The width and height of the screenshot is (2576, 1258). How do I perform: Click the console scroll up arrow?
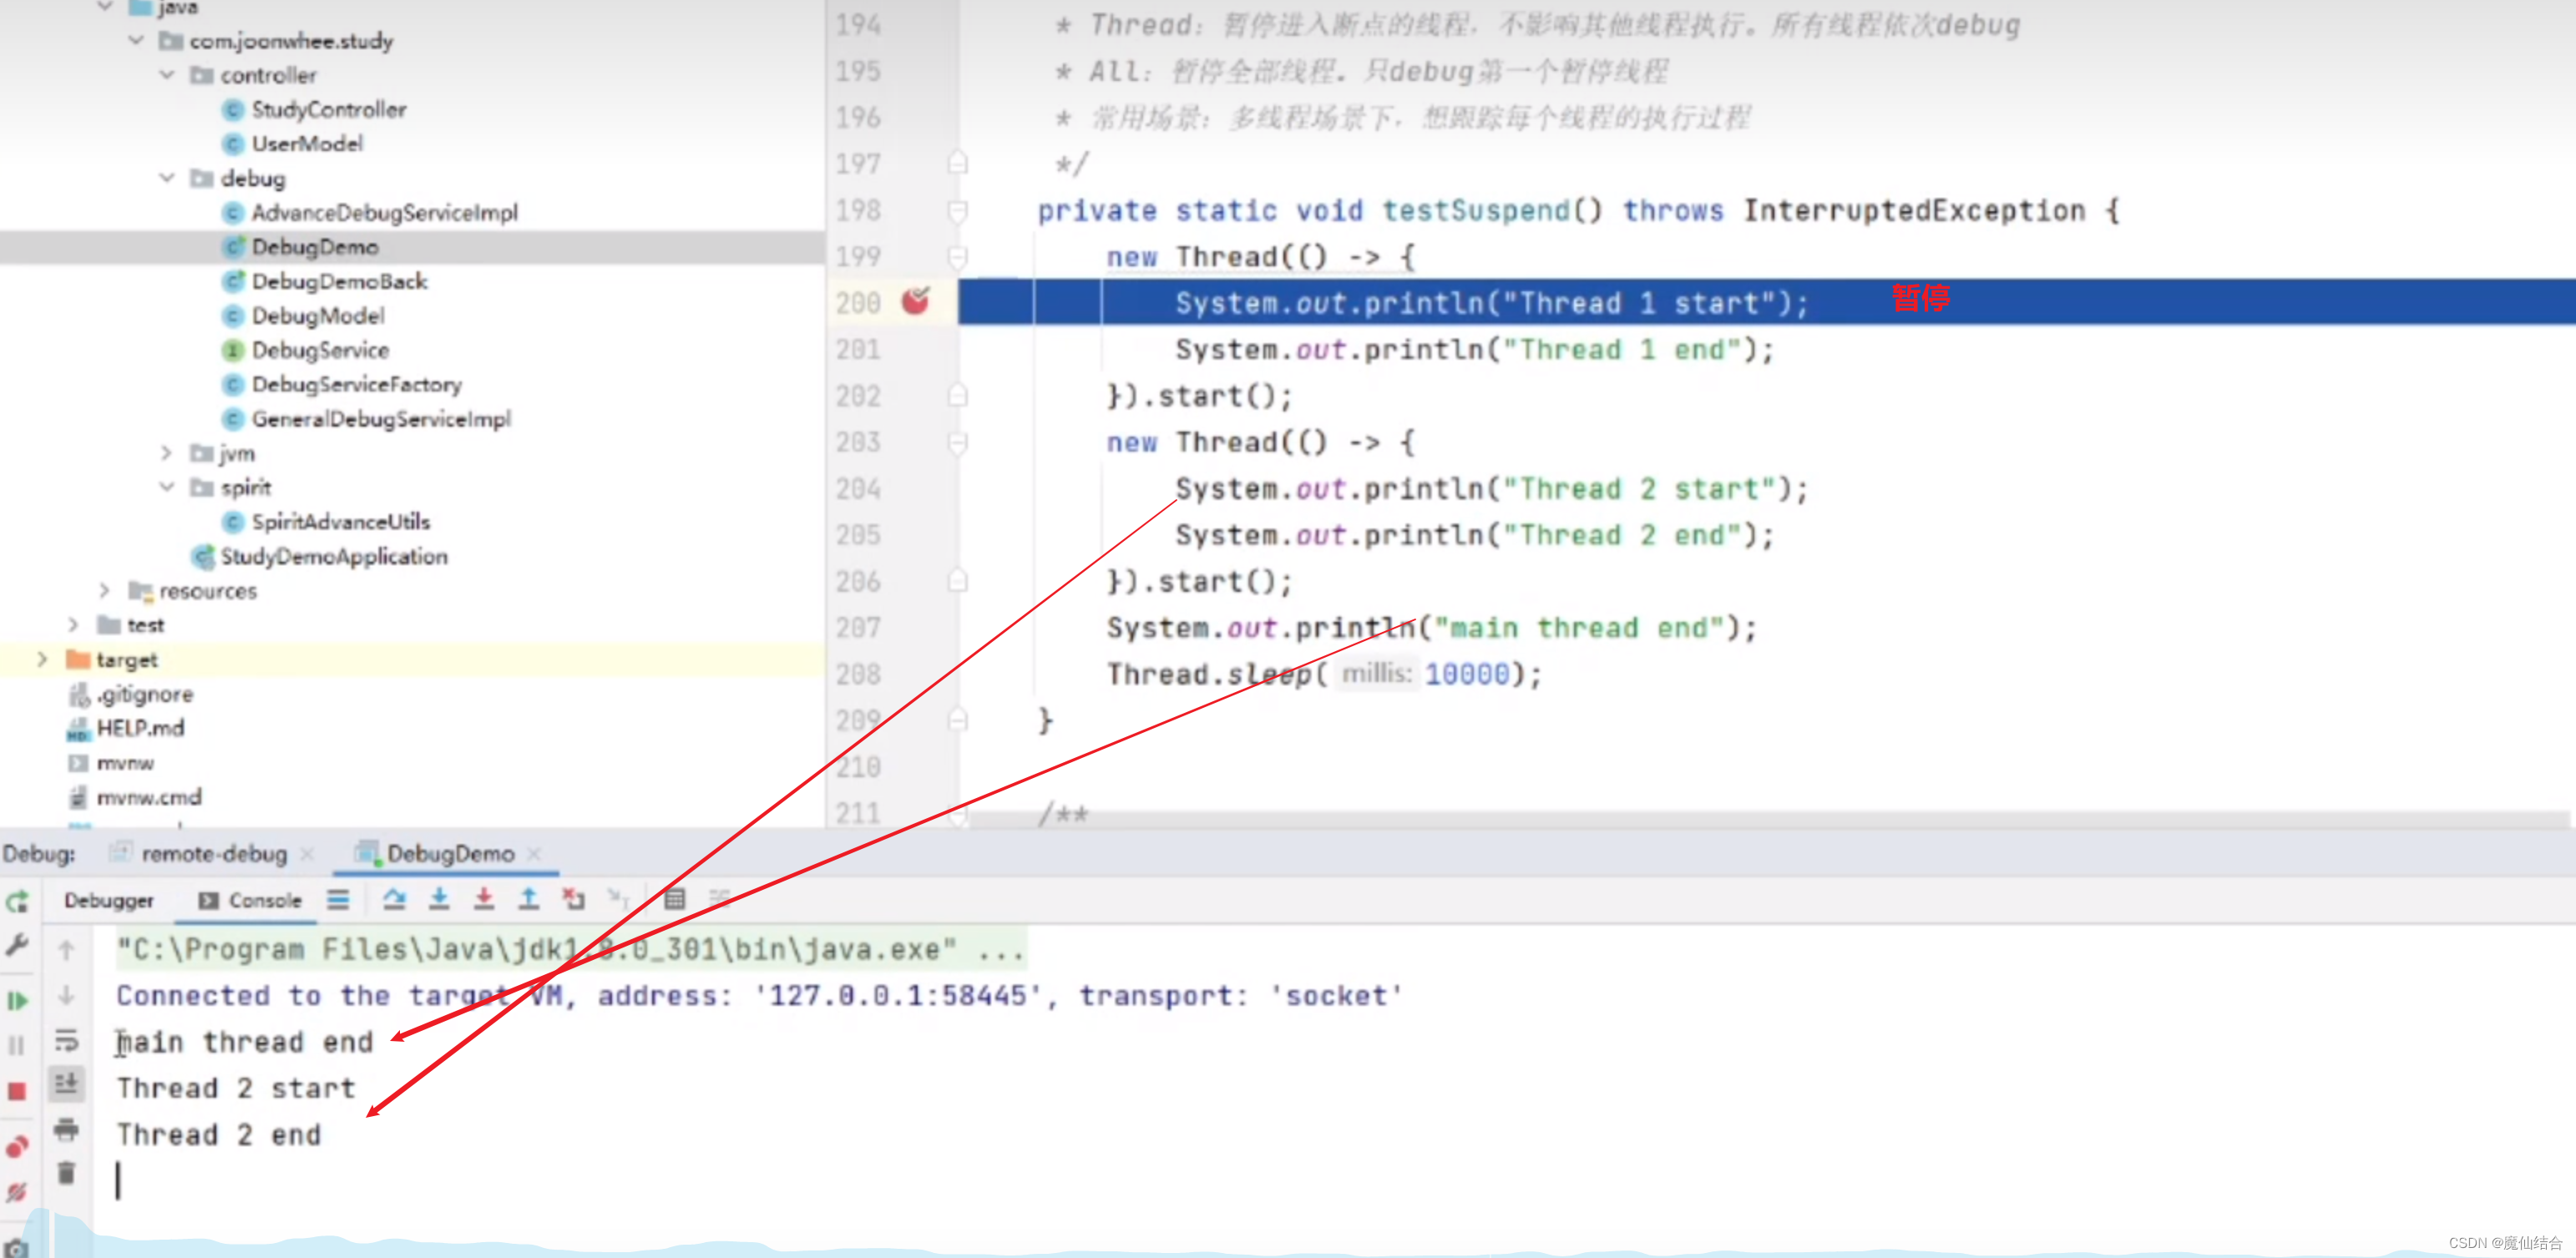coord(66,950)
